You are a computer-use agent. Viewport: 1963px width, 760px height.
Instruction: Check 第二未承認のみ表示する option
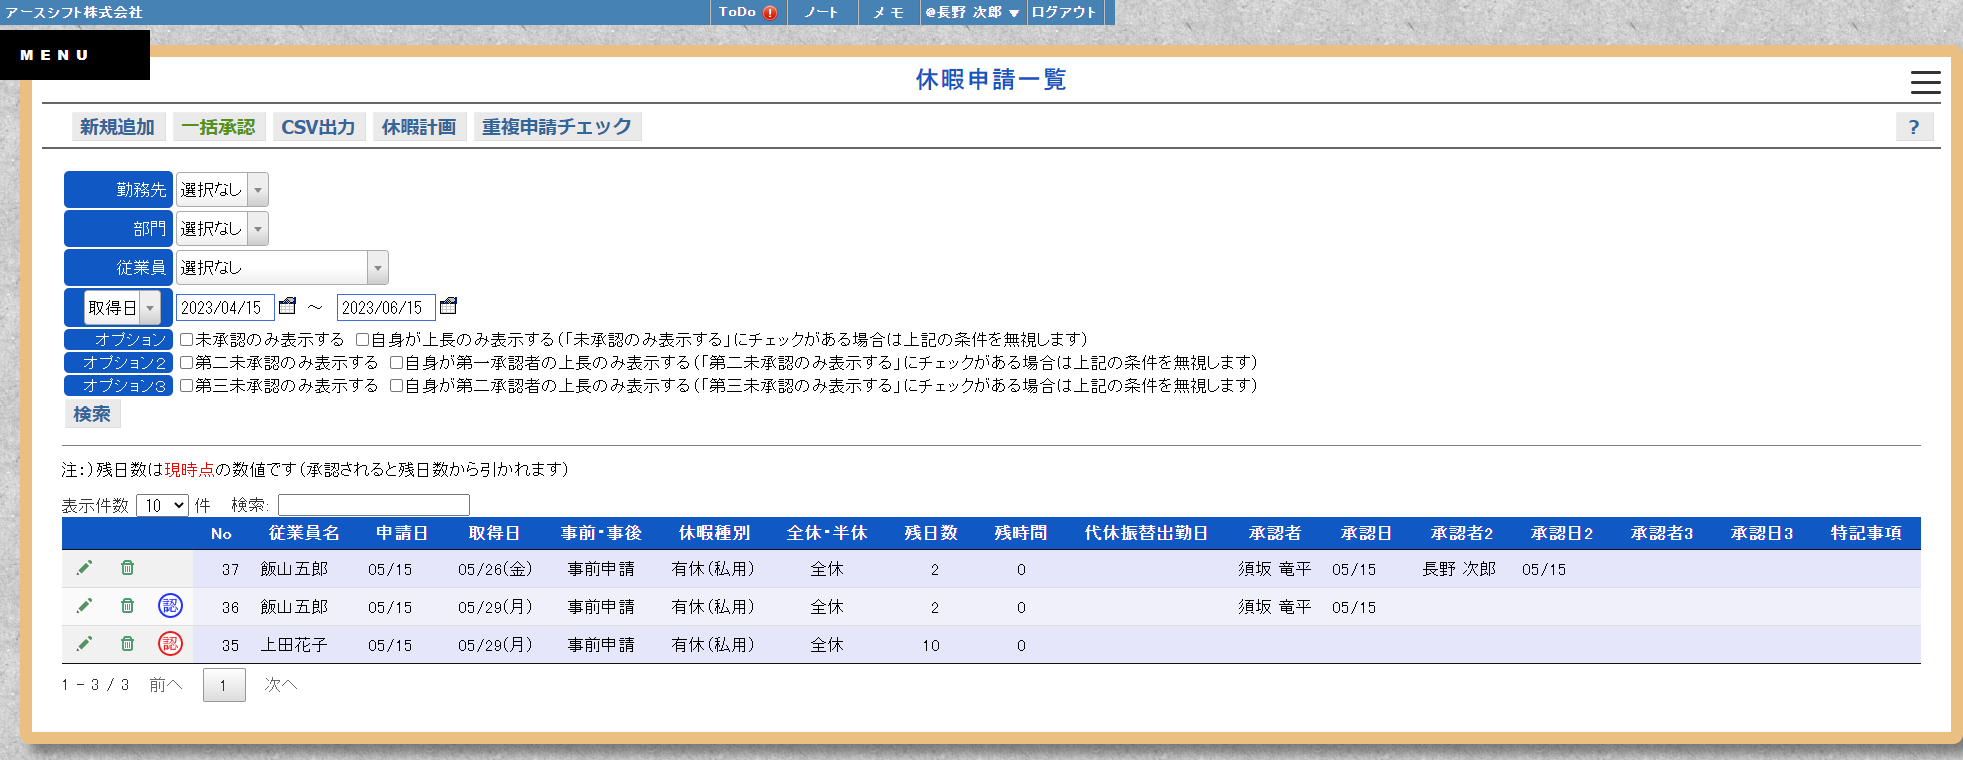click(x=186, y=363)
